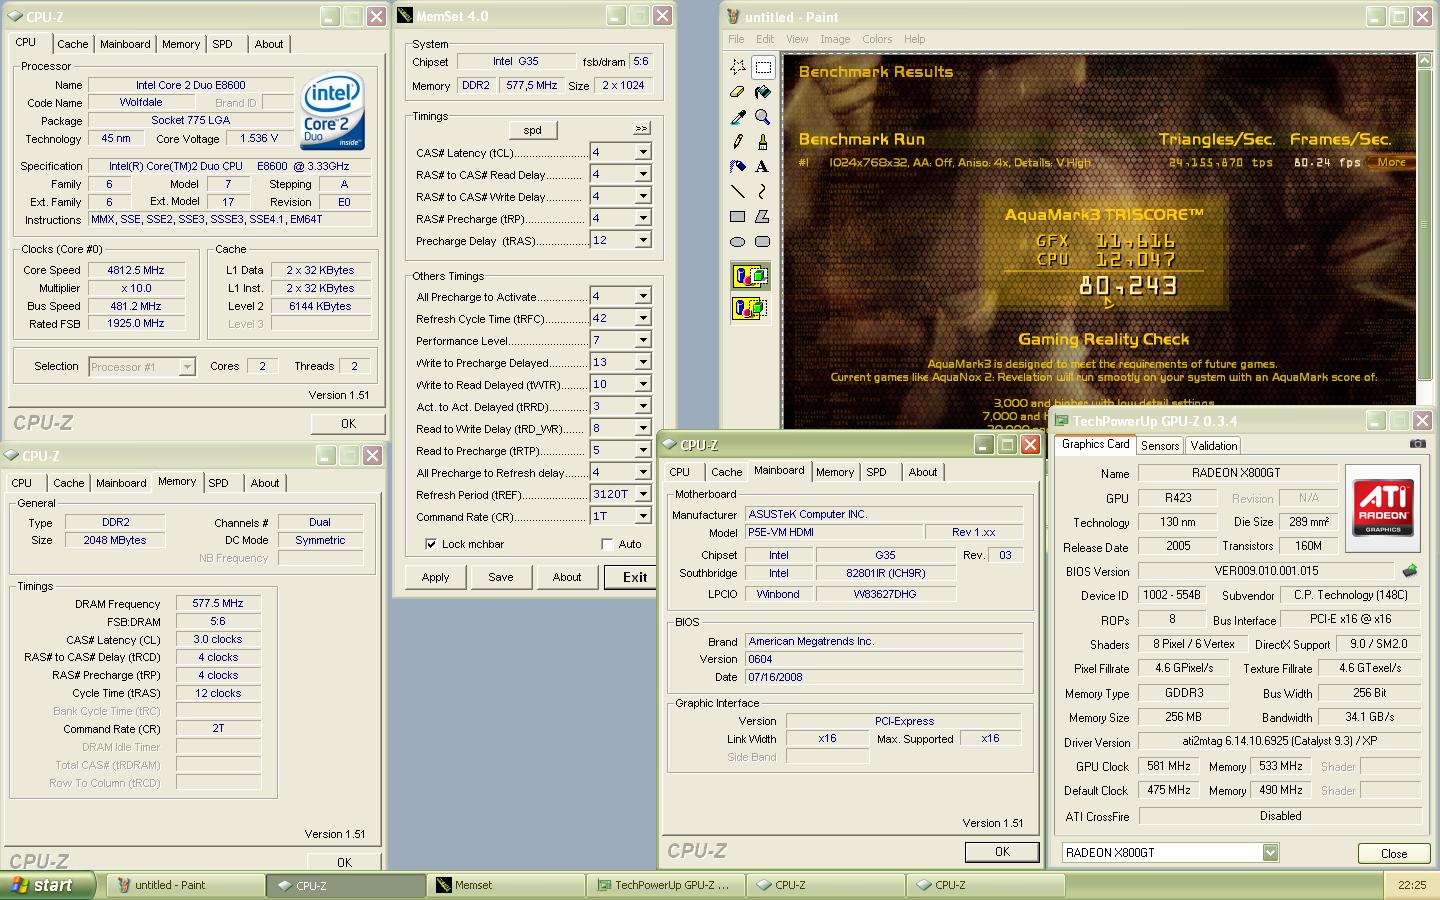The image size is (1440, 900).
Task: Open GPU-Z RADEON X800GT card selector dropdown
Action: point(1270,852)
